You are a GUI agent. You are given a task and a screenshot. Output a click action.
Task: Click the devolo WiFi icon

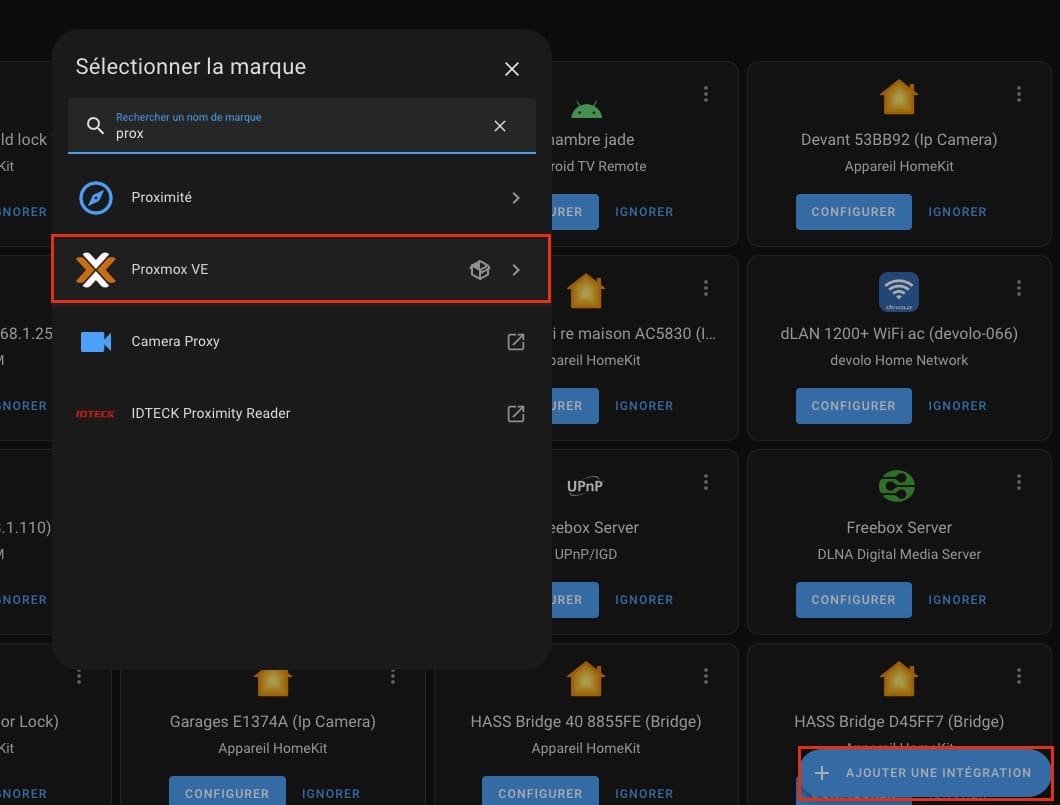click(898, 291)
